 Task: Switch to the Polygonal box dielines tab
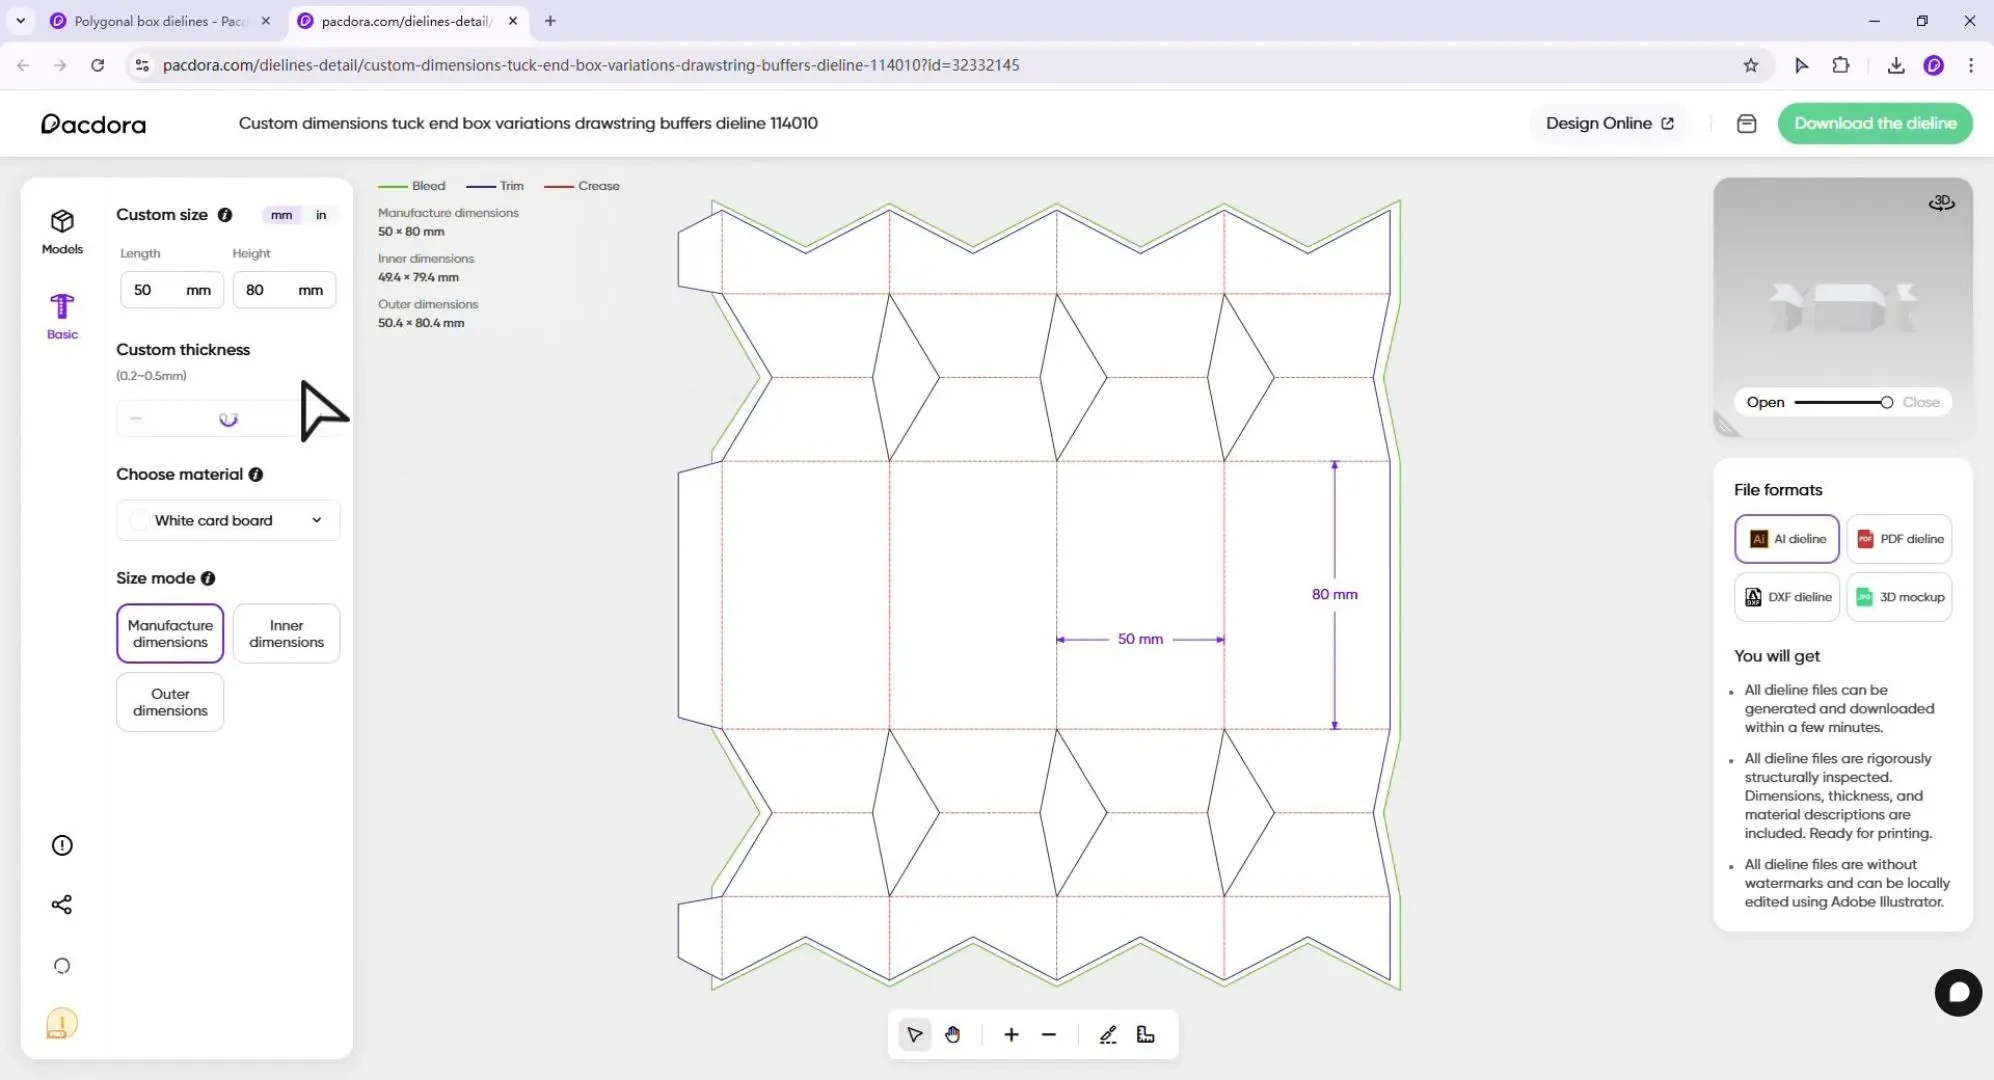click(150, 20)
